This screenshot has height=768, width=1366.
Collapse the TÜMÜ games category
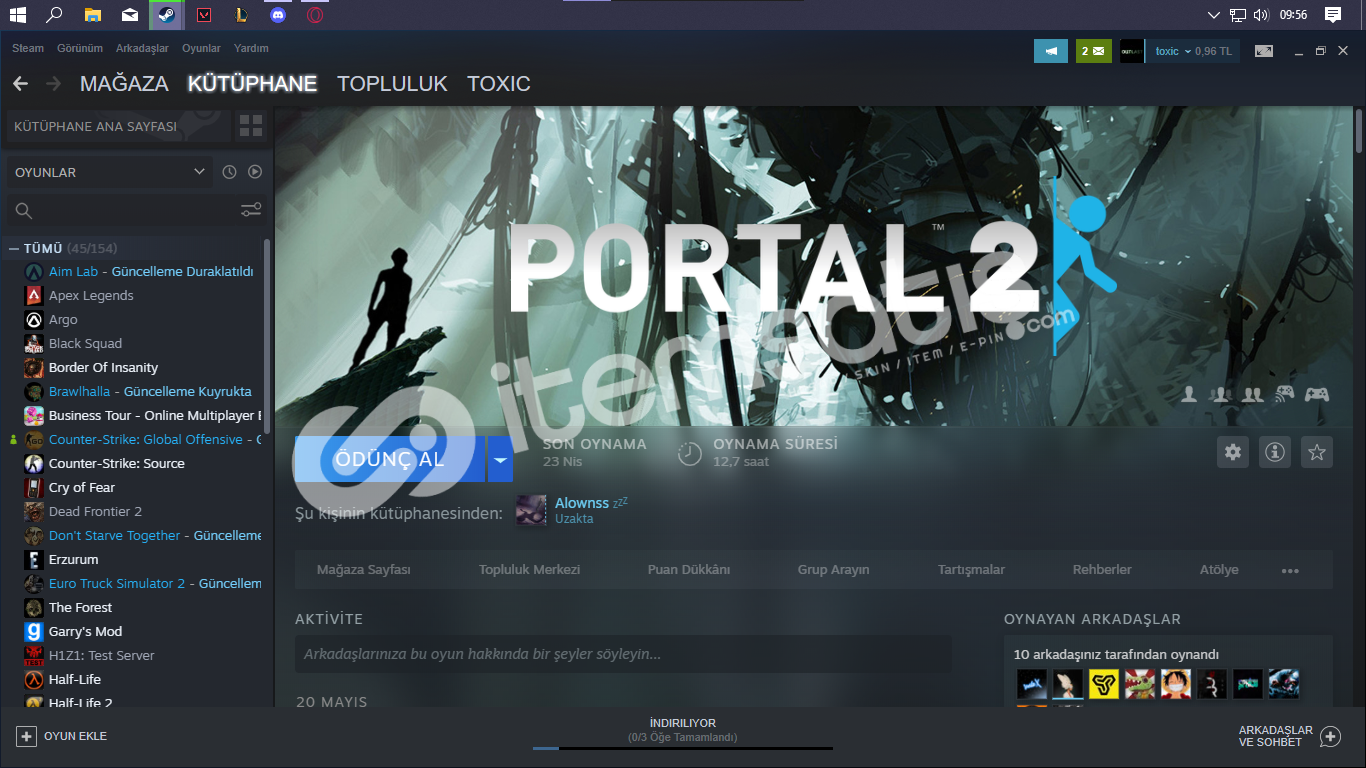[x=14, y=248]
